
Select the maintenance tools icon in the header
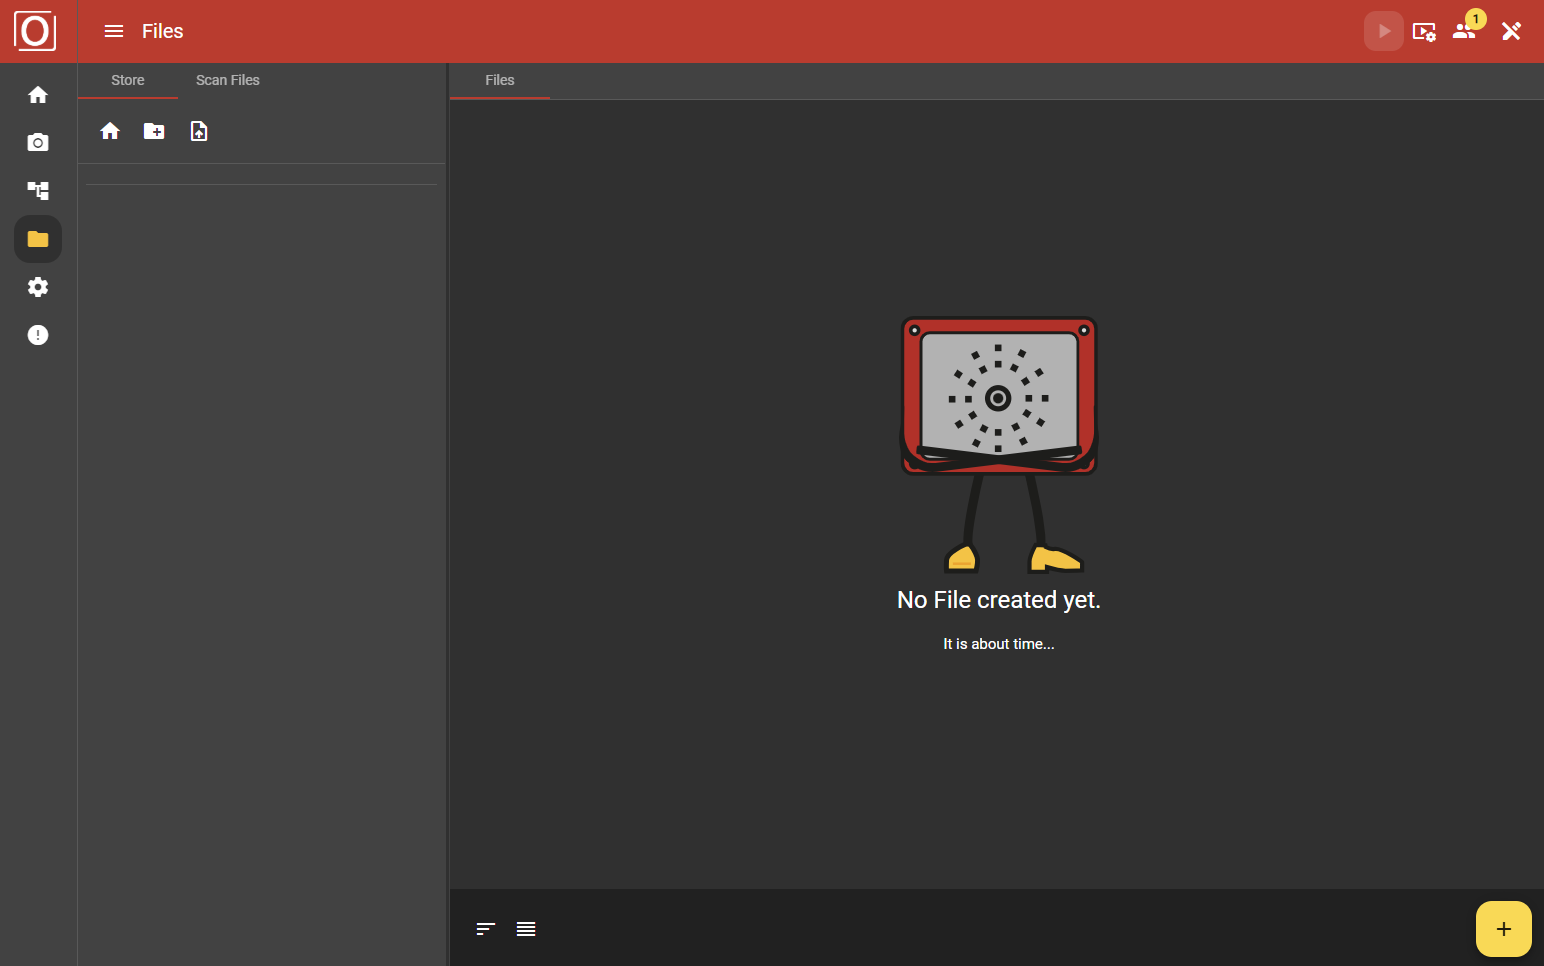[x=1512, y=31]
